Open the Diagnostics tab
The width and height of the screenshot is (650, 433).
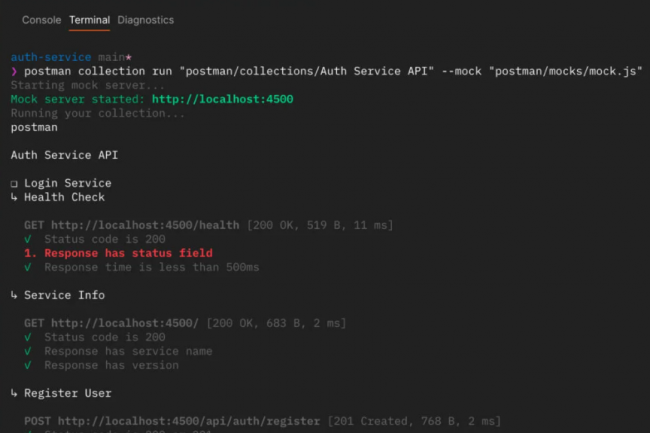coord(145,20)
